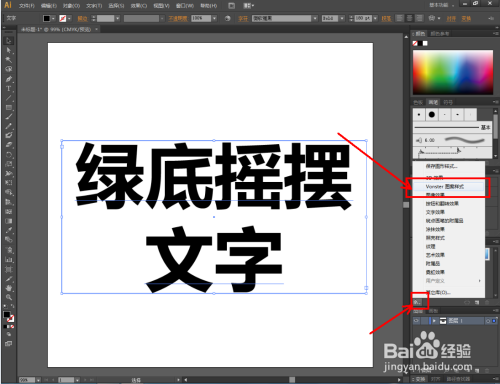
Task: Switch to the 画笔 brushes panel tab
Action: [433, 102]
